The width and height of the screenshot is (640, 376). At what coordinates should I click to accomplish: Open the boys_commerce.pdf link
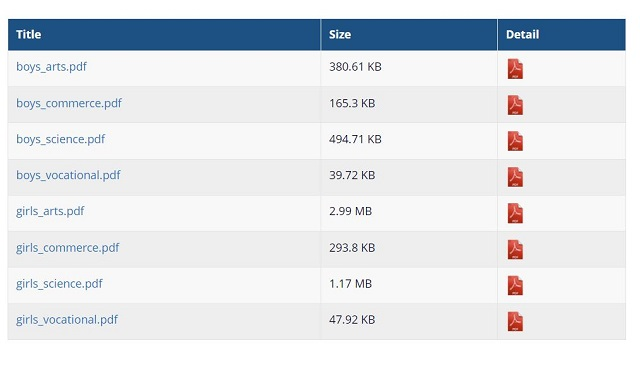(x=69, y=103)
